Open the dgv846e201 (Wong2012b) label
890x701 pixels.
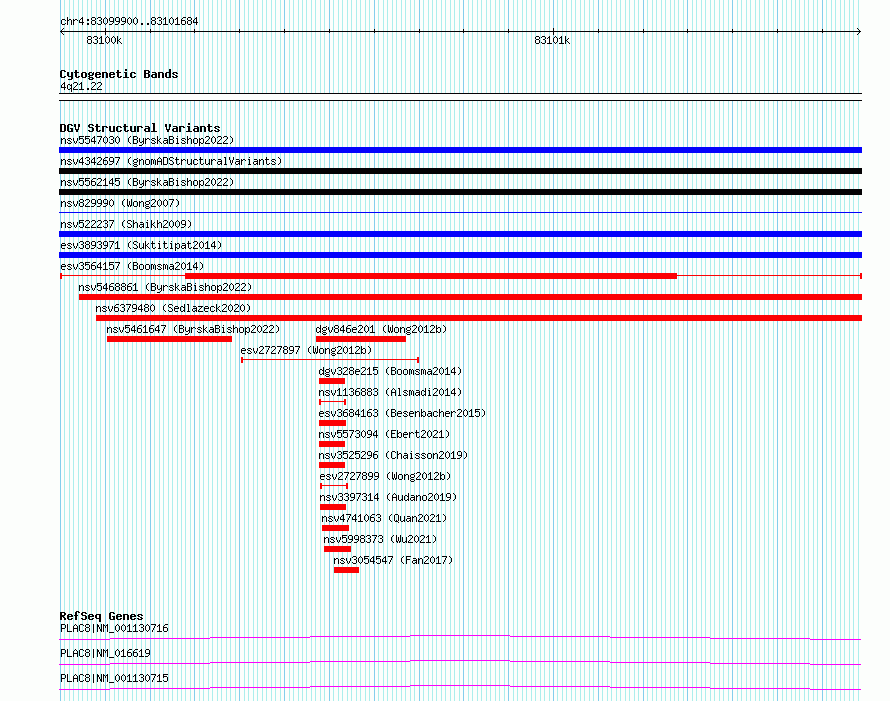click(381, 329)
